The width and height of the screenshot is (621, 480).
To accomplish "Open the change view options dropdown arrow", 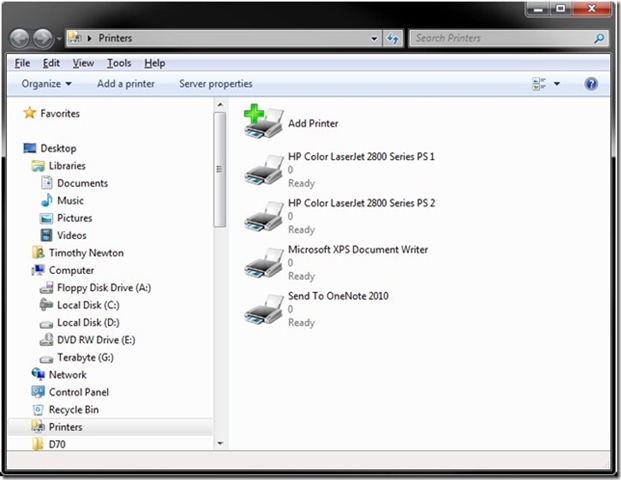I will 557,84.
